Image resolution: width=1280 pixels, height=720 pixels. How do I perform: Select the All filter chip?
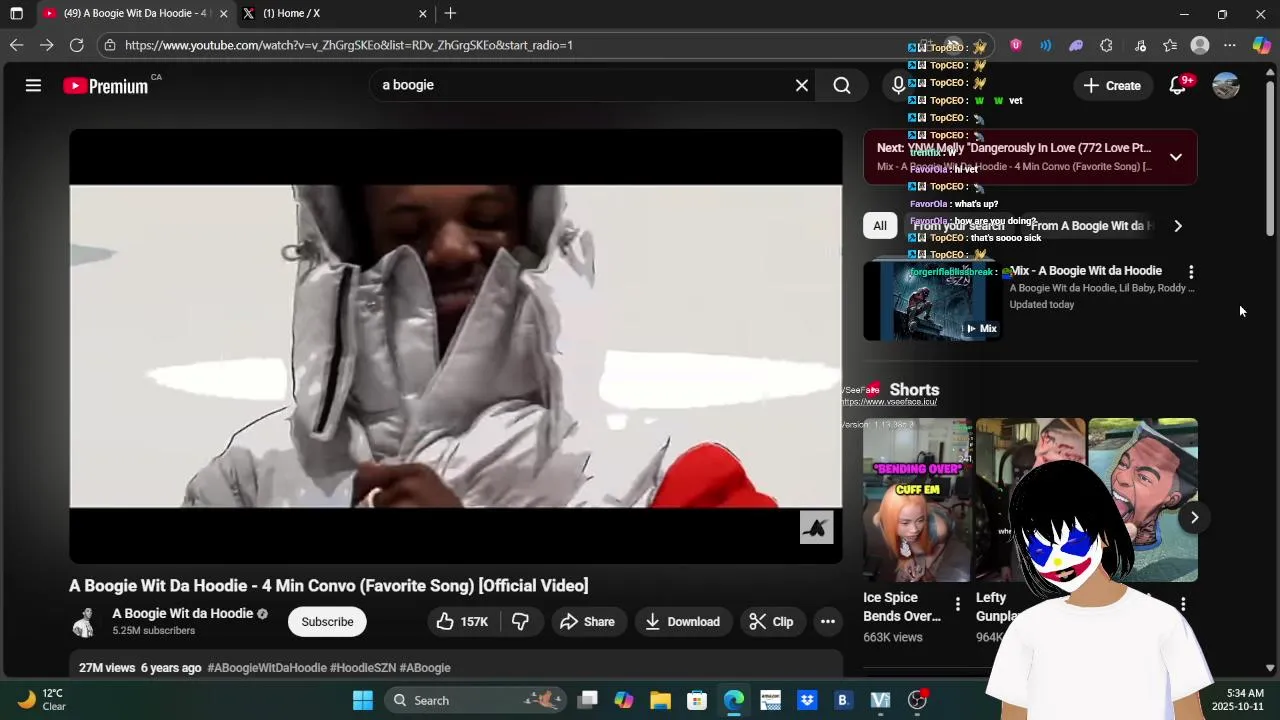[879, 226]
